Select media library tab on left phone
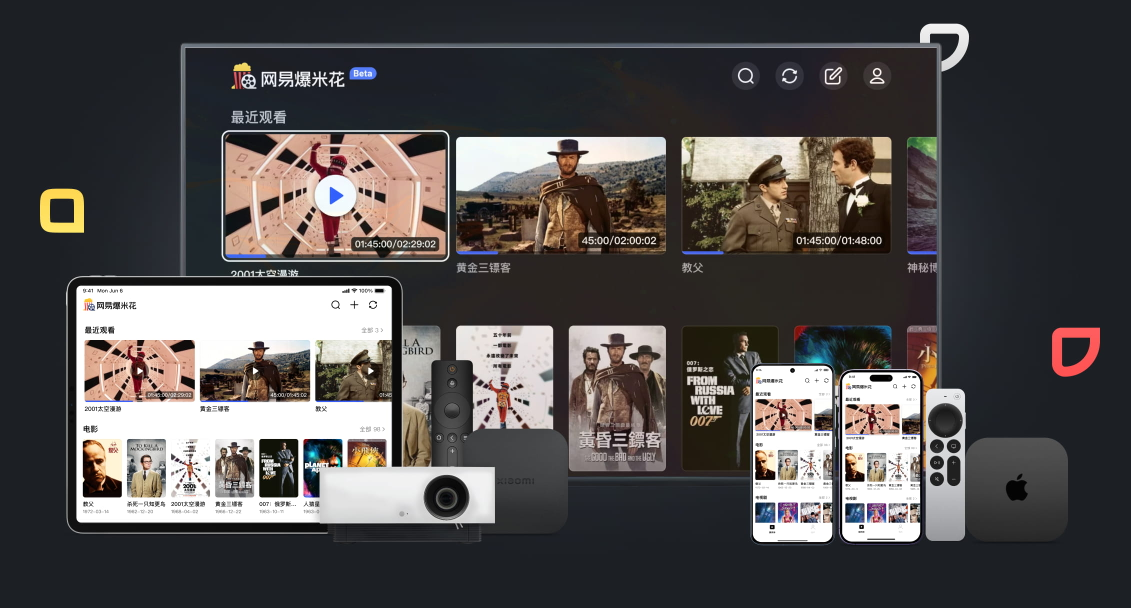Viewport: 1131px width, 608px height. pos(773,529)
